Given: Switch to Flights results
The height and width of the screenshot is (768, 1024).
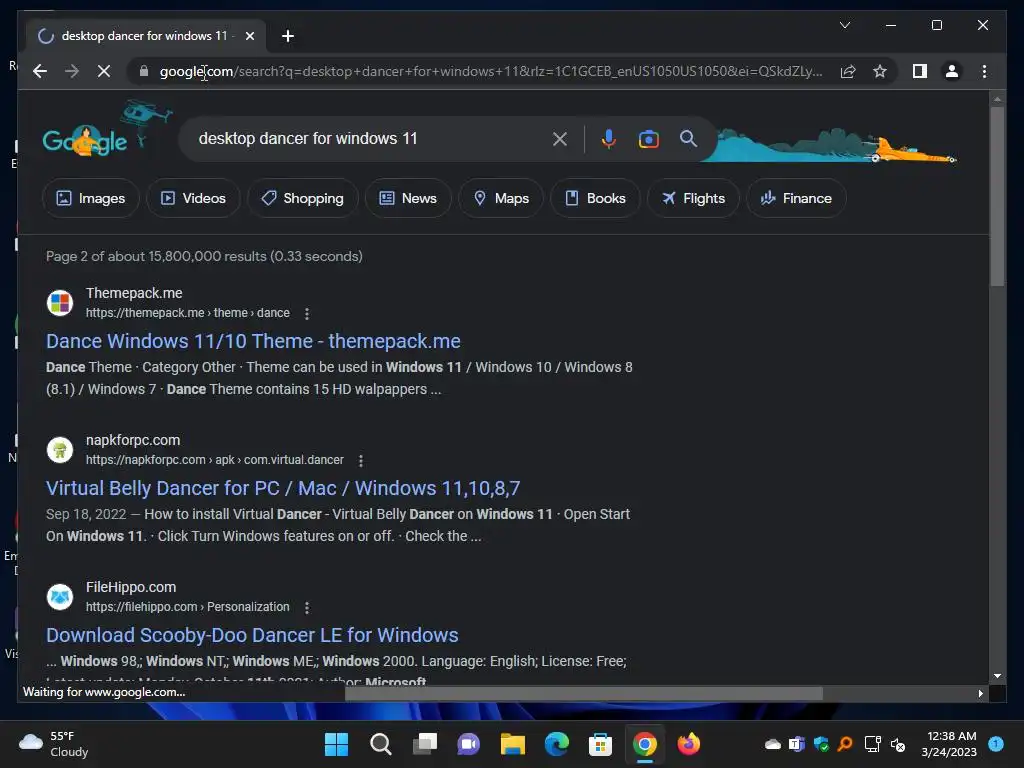Looking at the screenshot, I should click(693, 198).
